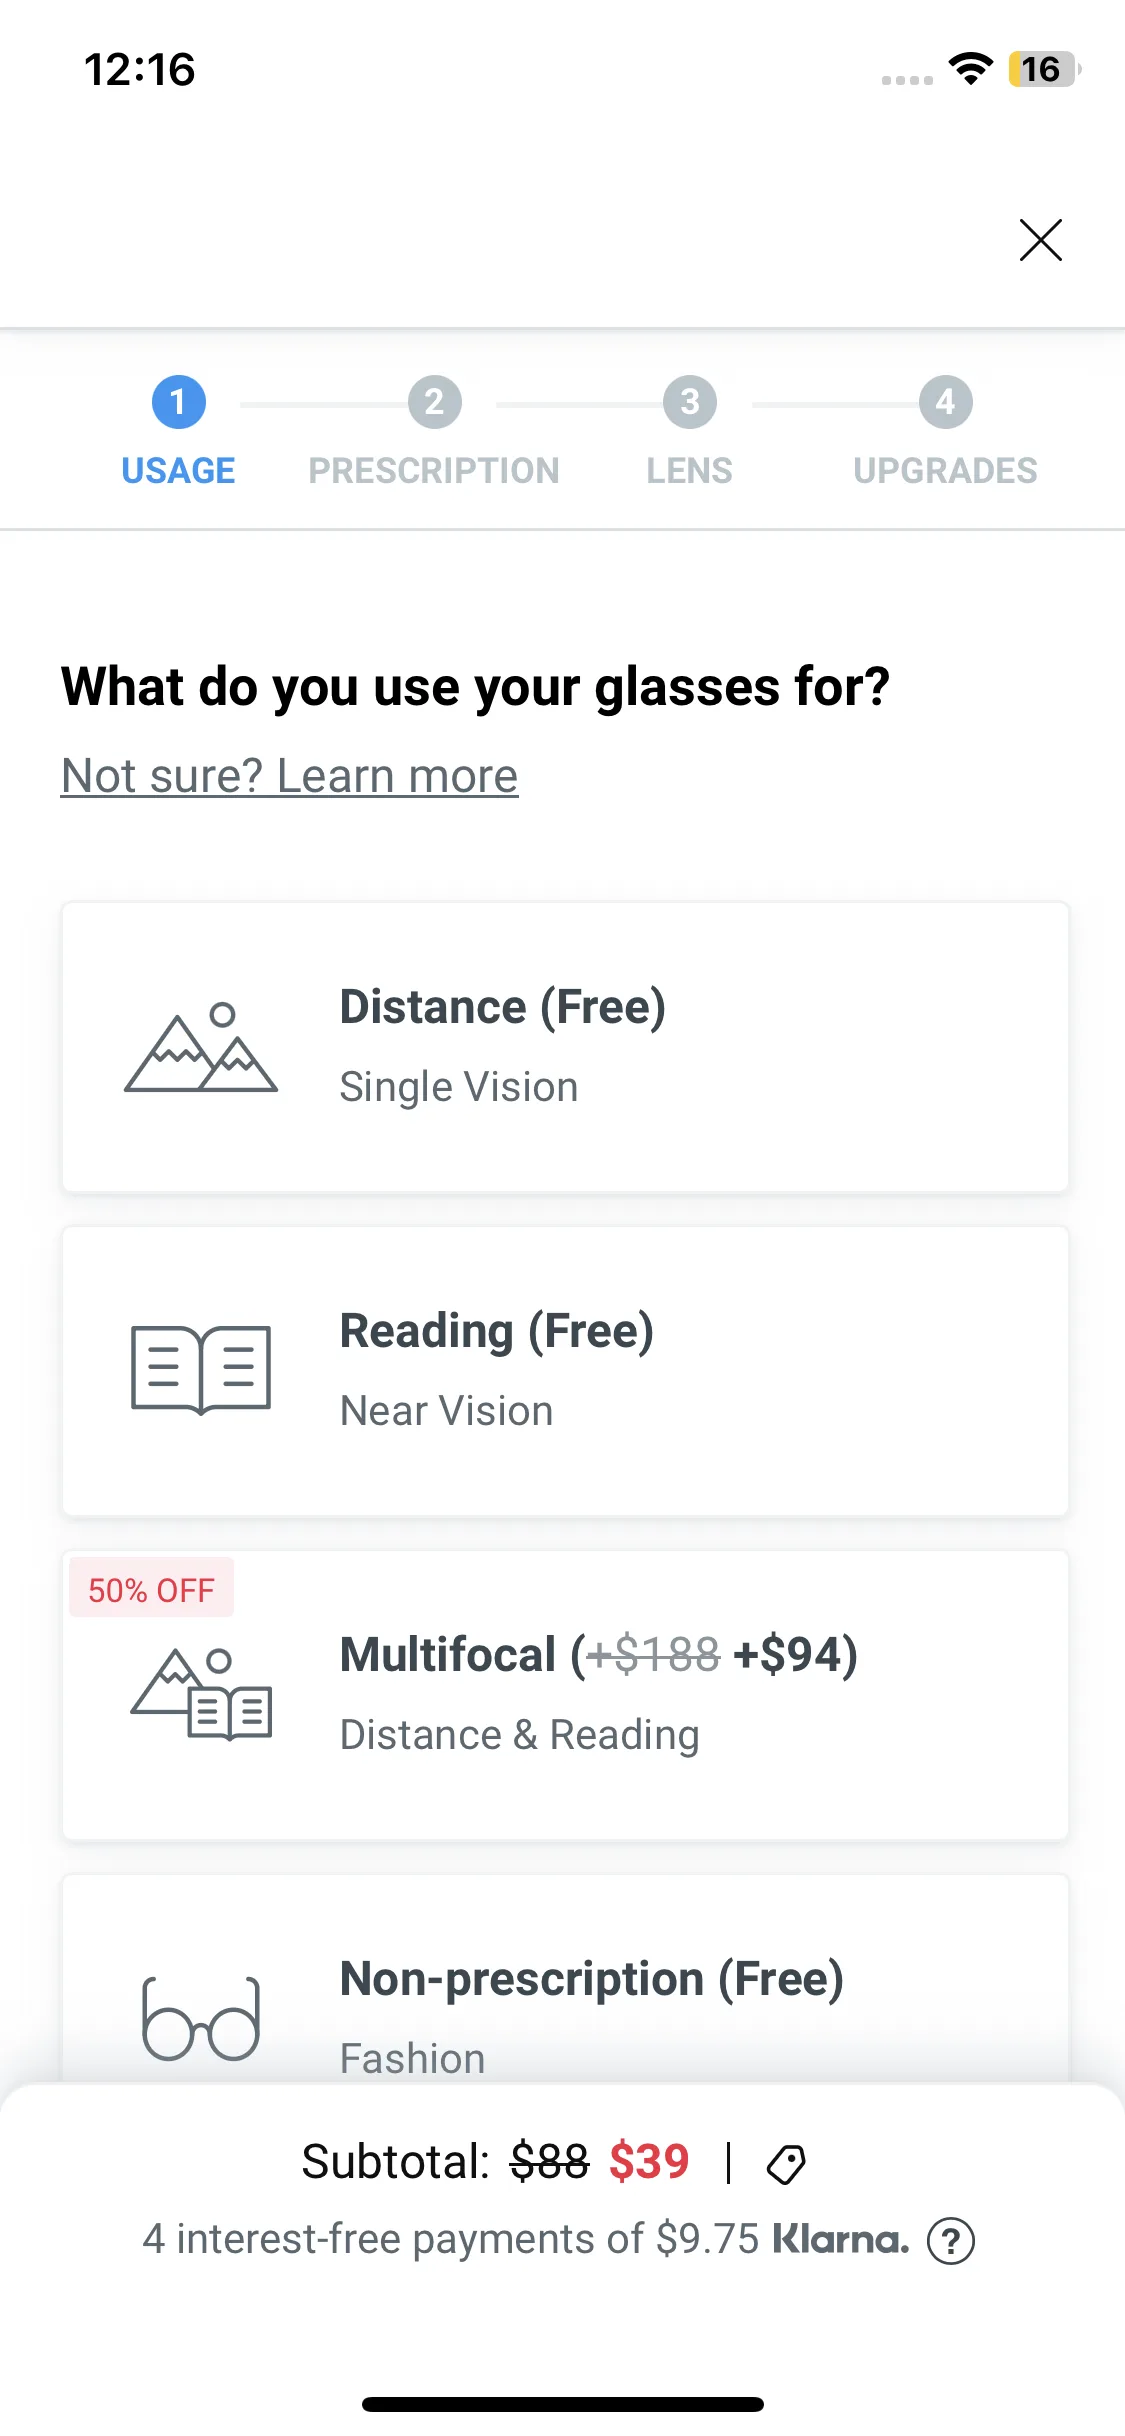Tap the step 2 circle icon
Image resolution: width=1125 pixels, height=2436 pixels.
[434, 402]
